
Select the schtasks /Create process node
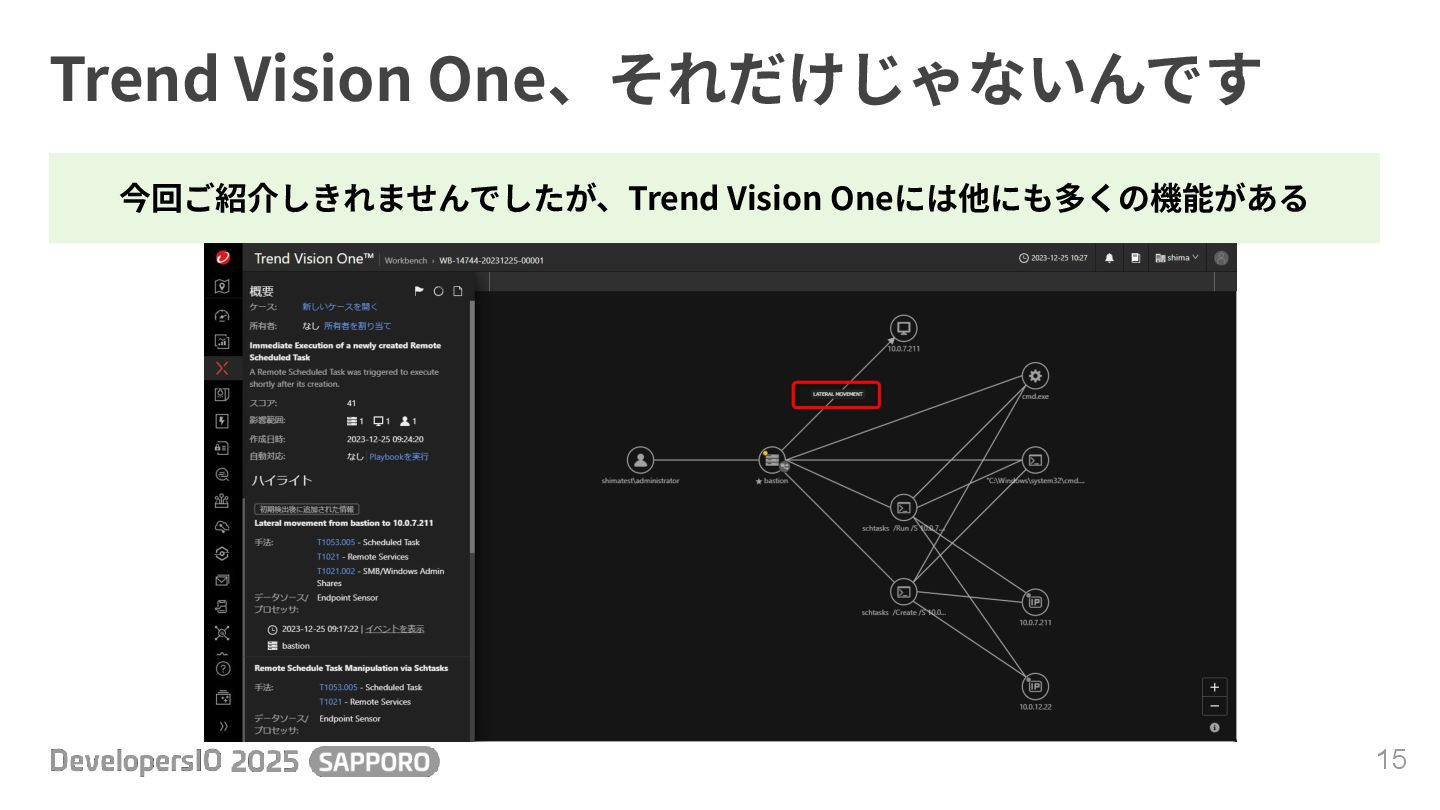(903, 591)
